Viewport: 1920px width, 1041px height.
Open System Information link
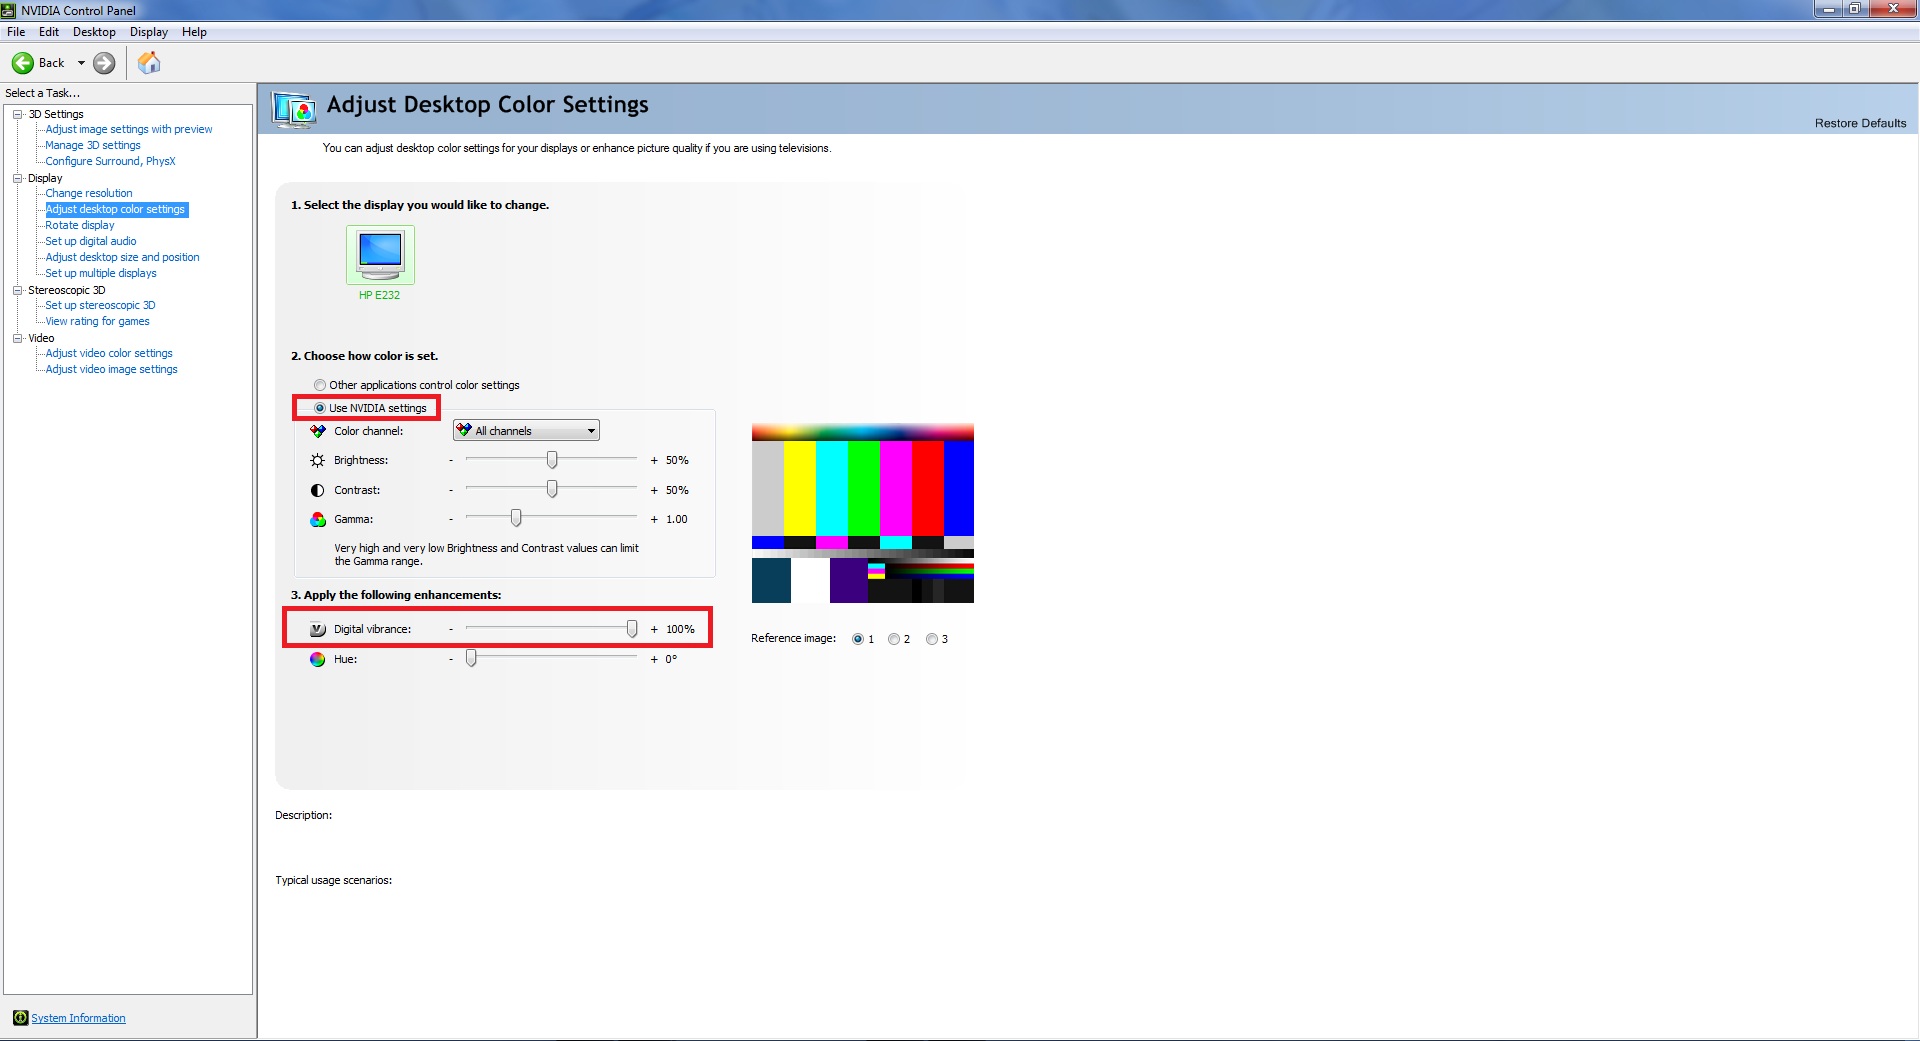click(x=78, y=1018)
